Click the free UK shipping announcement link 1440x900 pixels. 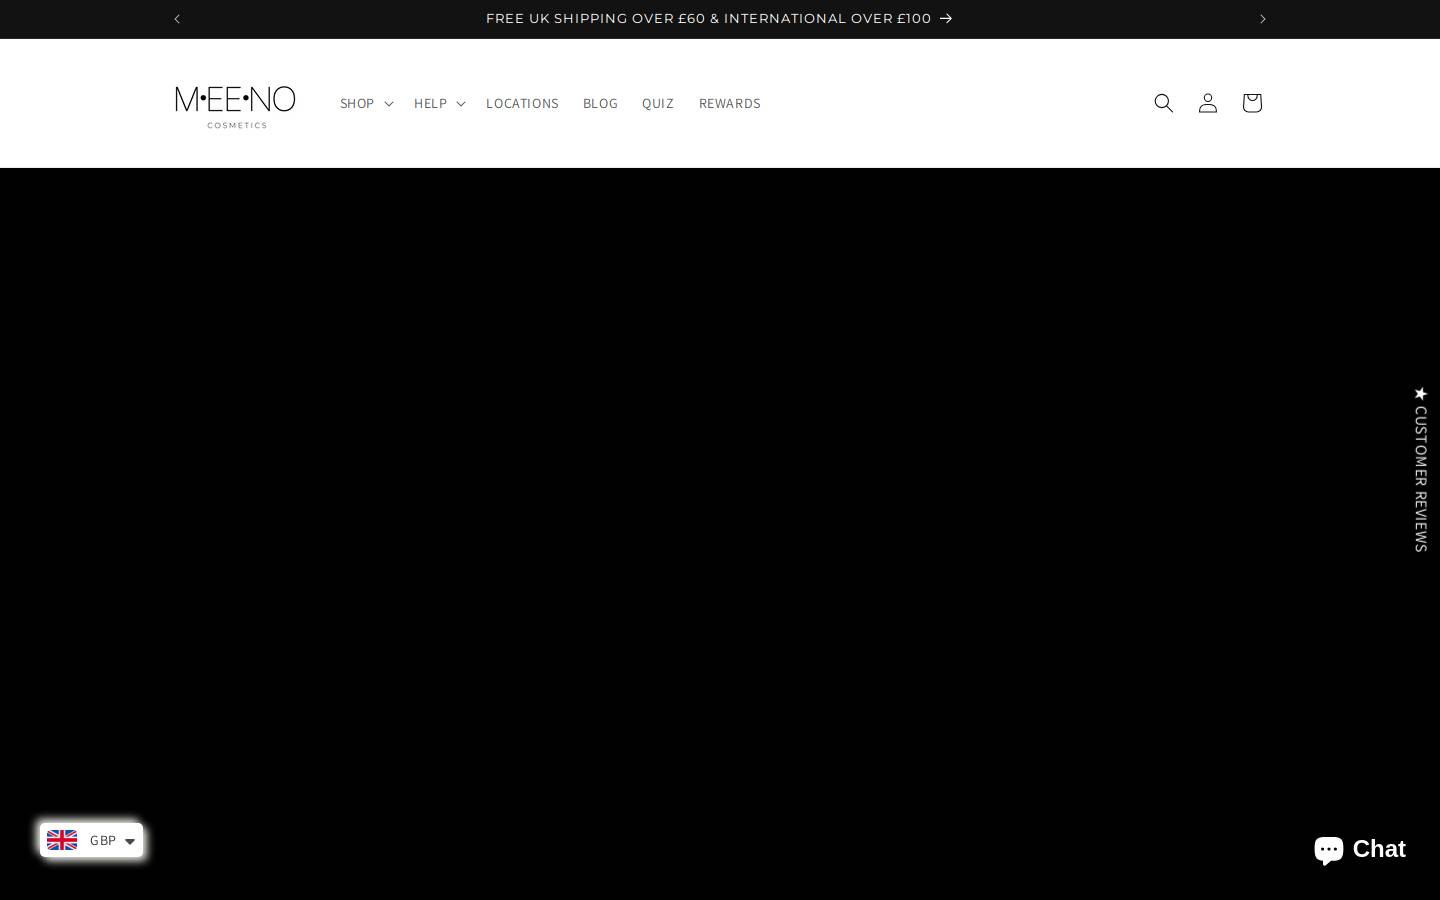(719, 19)
